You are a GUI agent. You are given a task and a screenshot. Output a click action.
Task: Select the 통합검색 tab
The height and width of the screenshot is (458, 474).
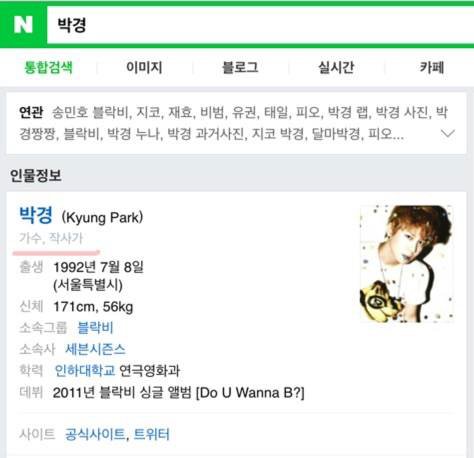pos(48,68)
